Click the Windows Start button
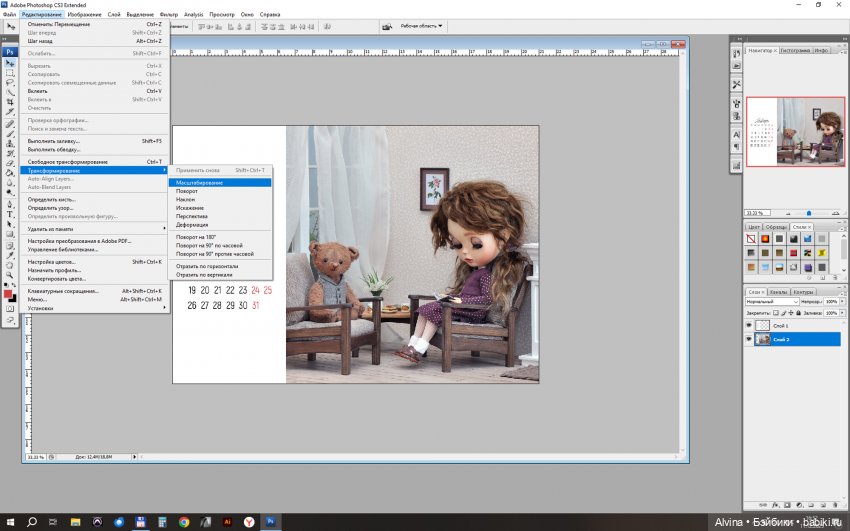The image size is (850, 531). click(10, 522)
